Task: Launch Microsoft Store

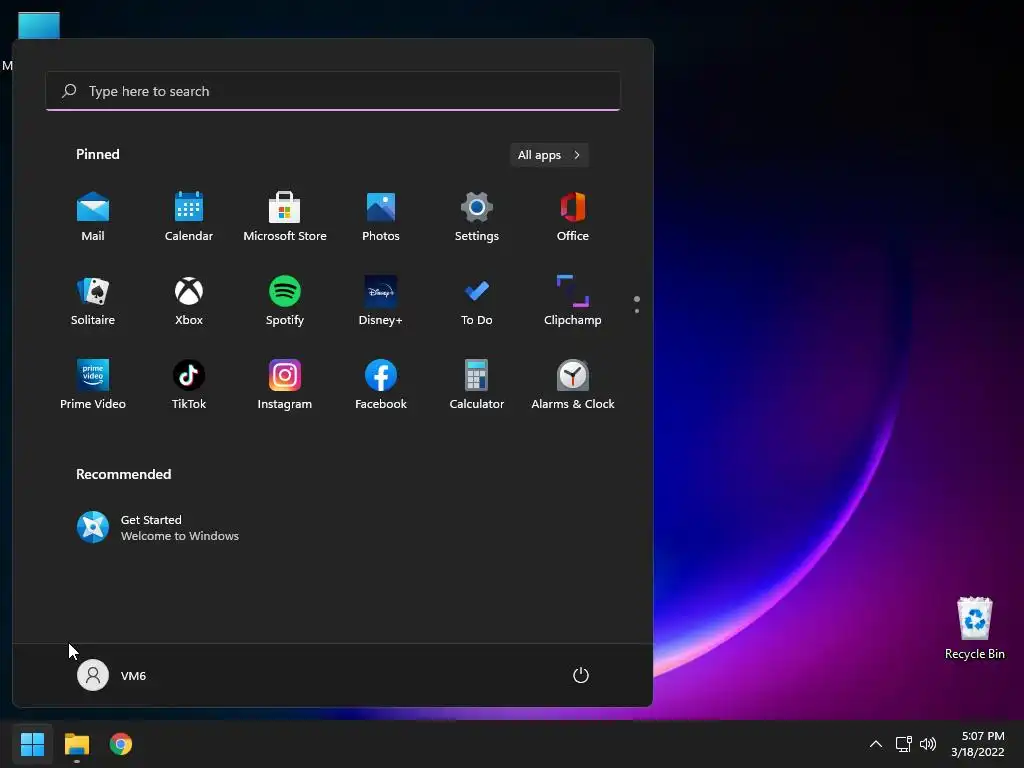Action: point(285,217)
